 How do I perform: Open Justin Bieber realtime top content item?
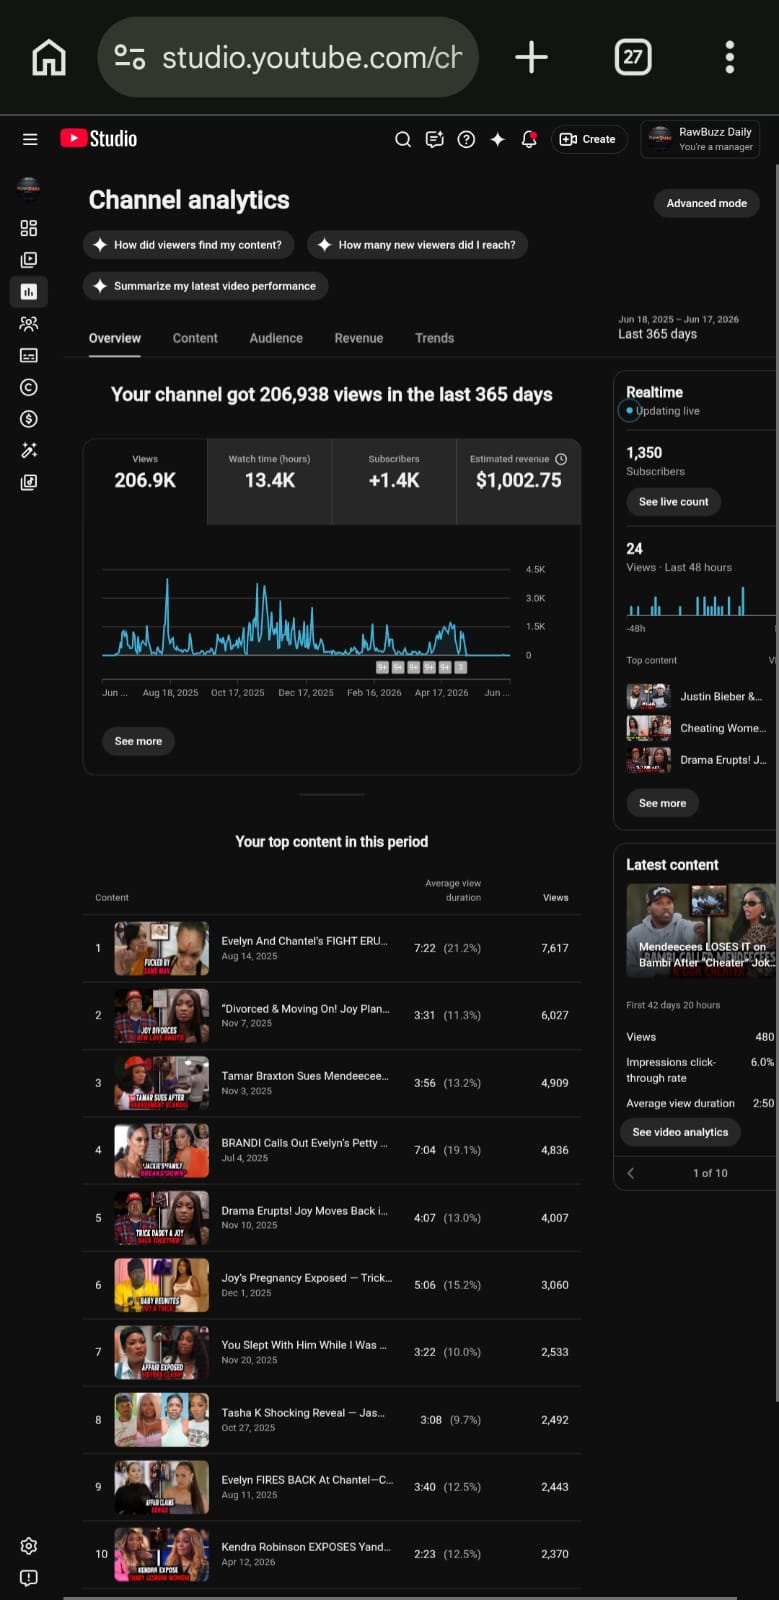[700, 696]
